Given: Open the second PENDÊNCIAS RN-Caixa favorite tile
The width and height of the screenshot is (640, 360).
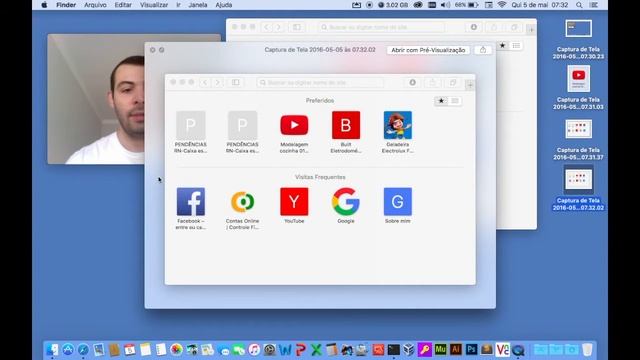Looking at the screenshot, I should (242, 132).
